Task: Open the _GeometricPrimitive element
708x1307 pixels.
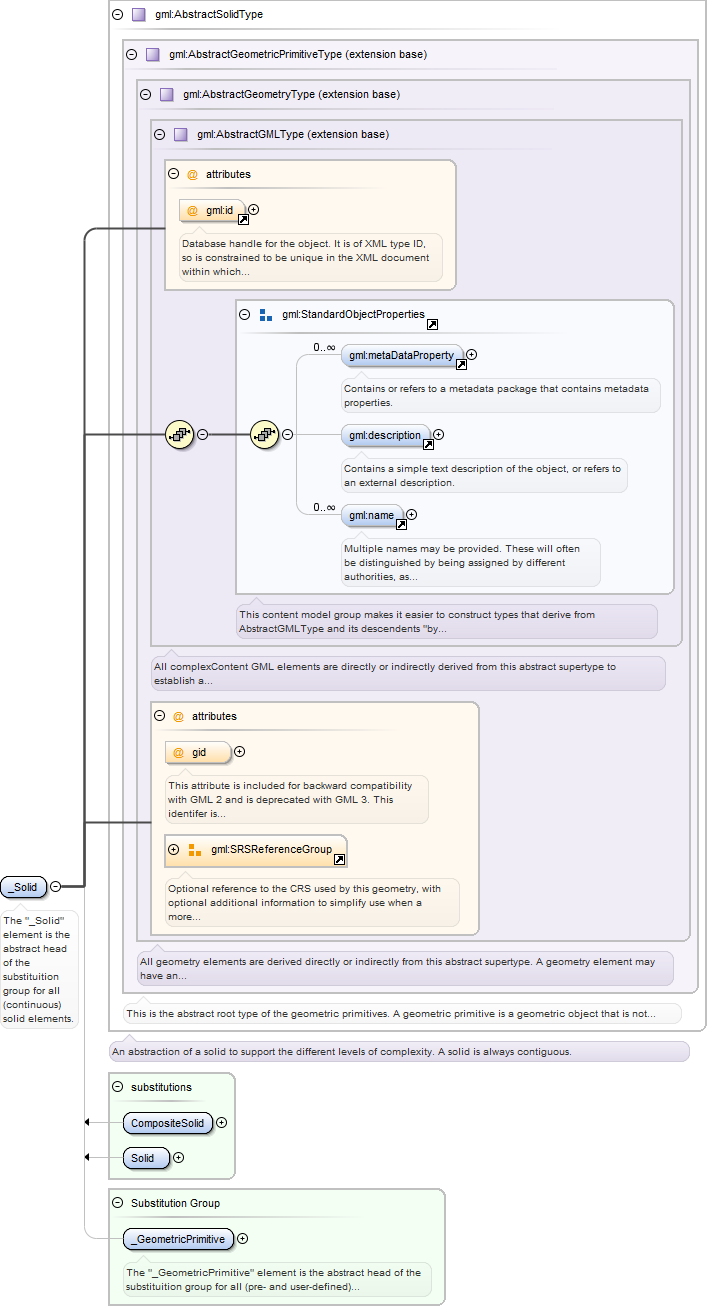Action: [x=179, y=1238]
